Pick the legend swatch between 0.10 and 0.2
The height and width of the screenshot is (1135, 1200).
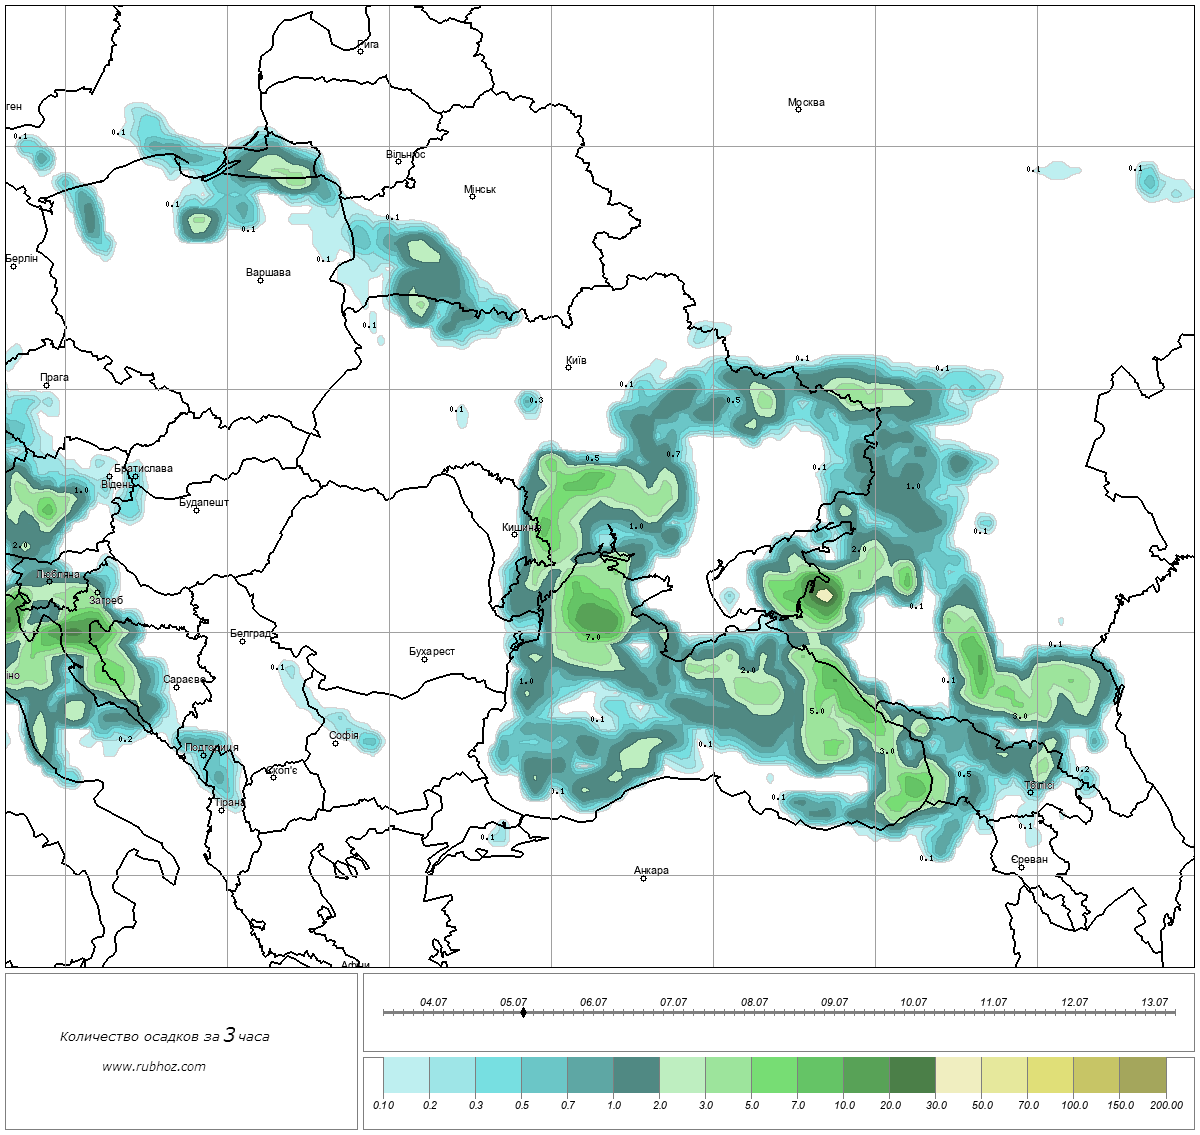(406, 1077)
